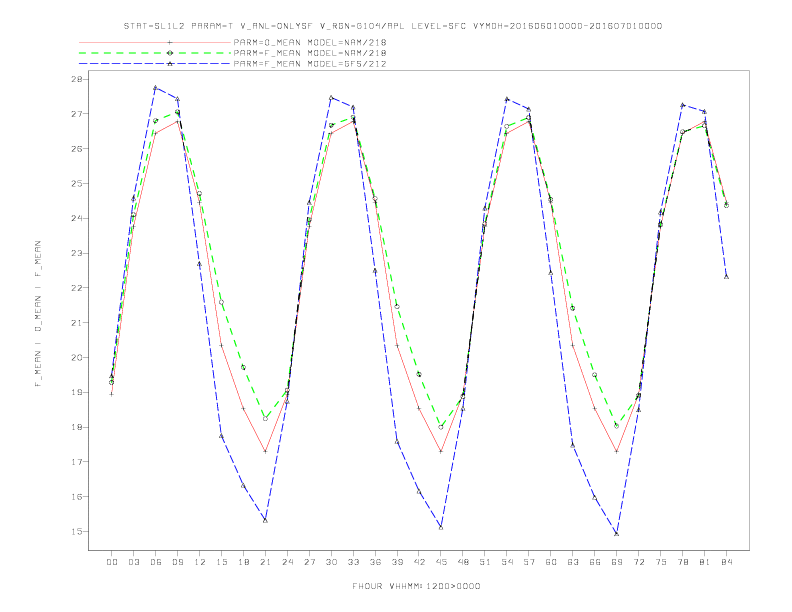The width and height of the screenshot is (792, 612).
Task: Click y-axis tick label 19
Action: pos(76,392)
